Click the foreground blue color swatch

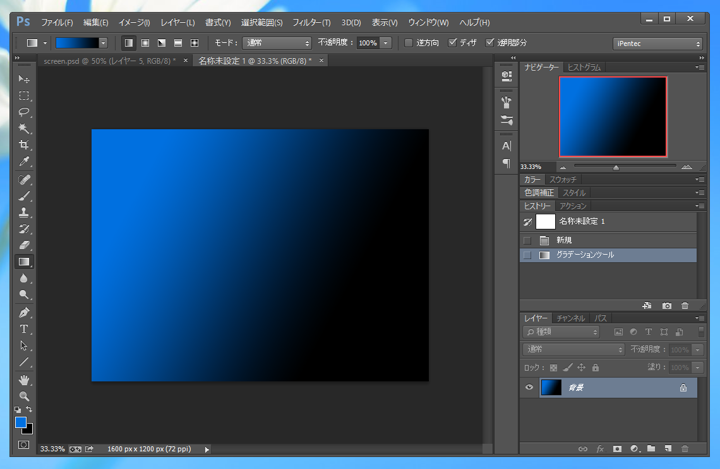point(20,422)
